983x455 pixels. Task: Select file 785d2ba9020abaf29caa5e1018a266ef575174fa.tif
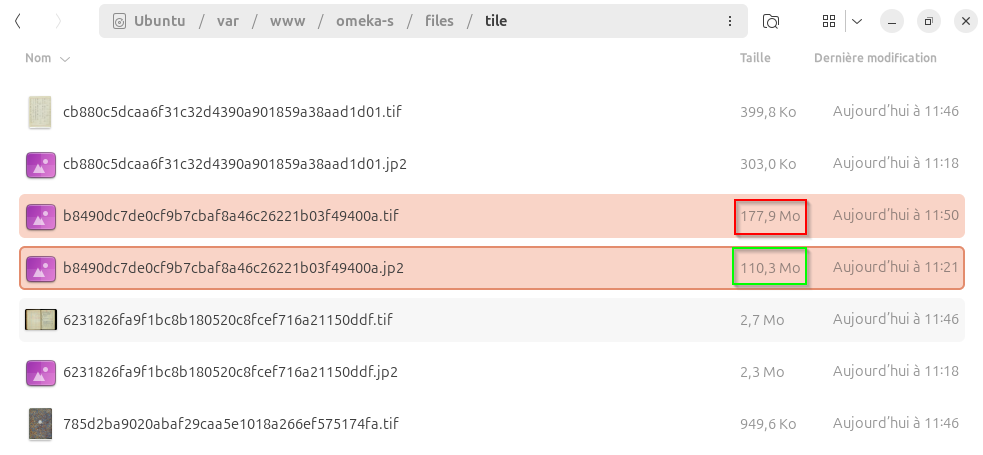[230, 424]
